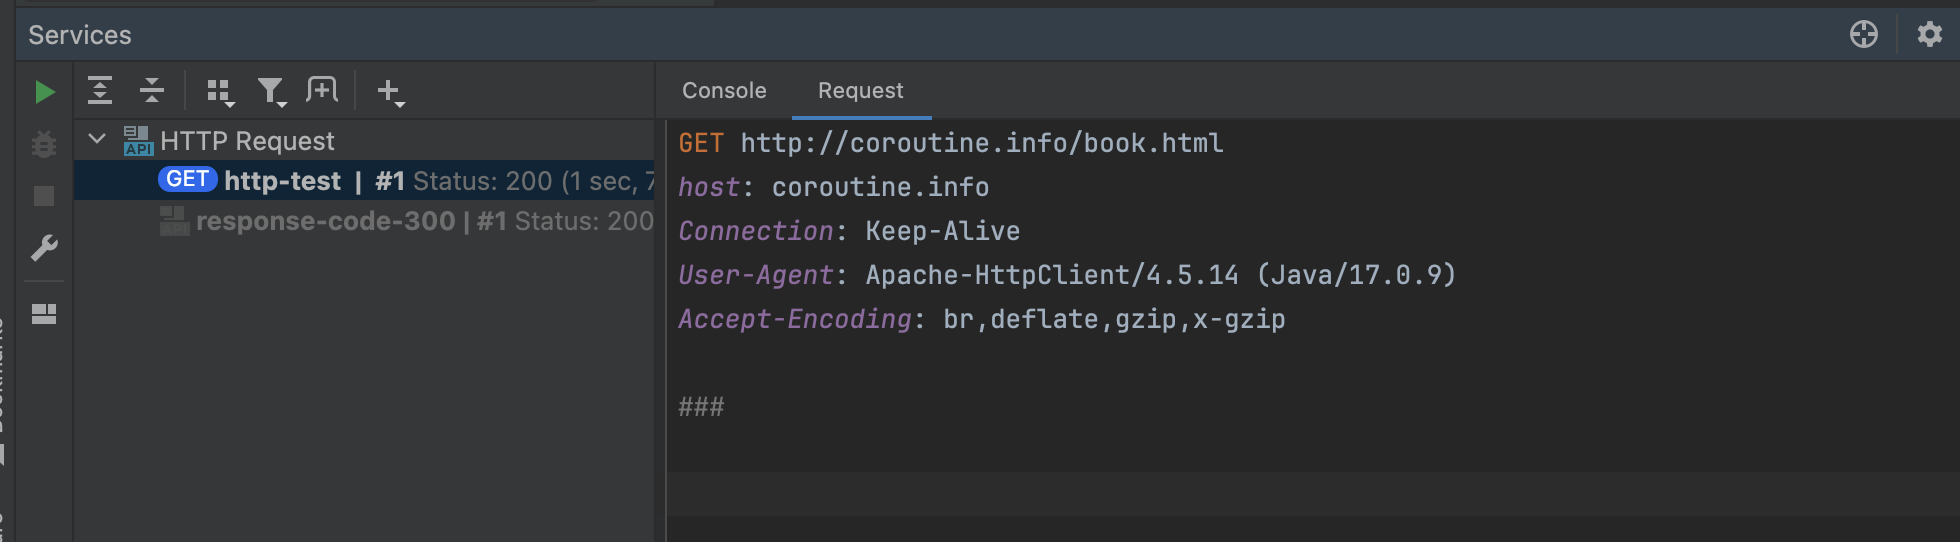Run the selected HTTP request (green play)
Screen dimensions: 1960x542
[x=44, y=92]
